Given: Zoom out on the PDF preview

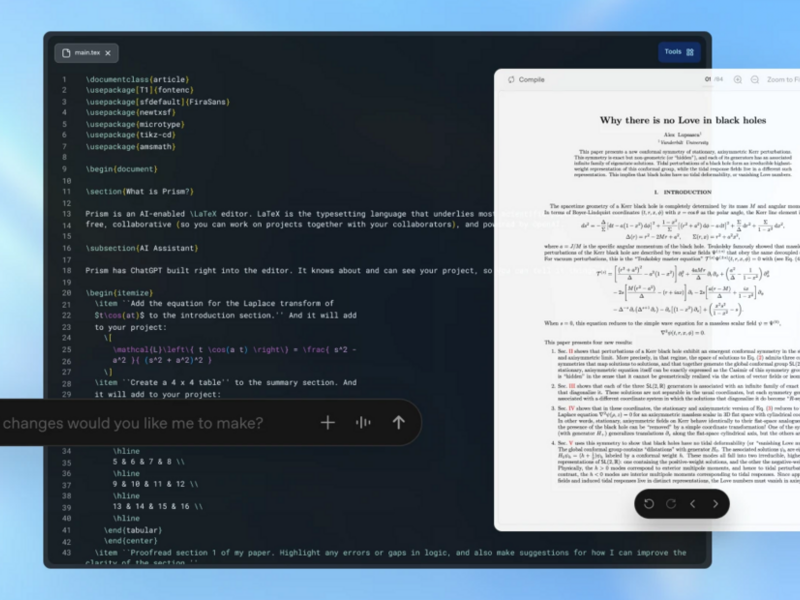Looking at the screenshot, I should point(755,80).
